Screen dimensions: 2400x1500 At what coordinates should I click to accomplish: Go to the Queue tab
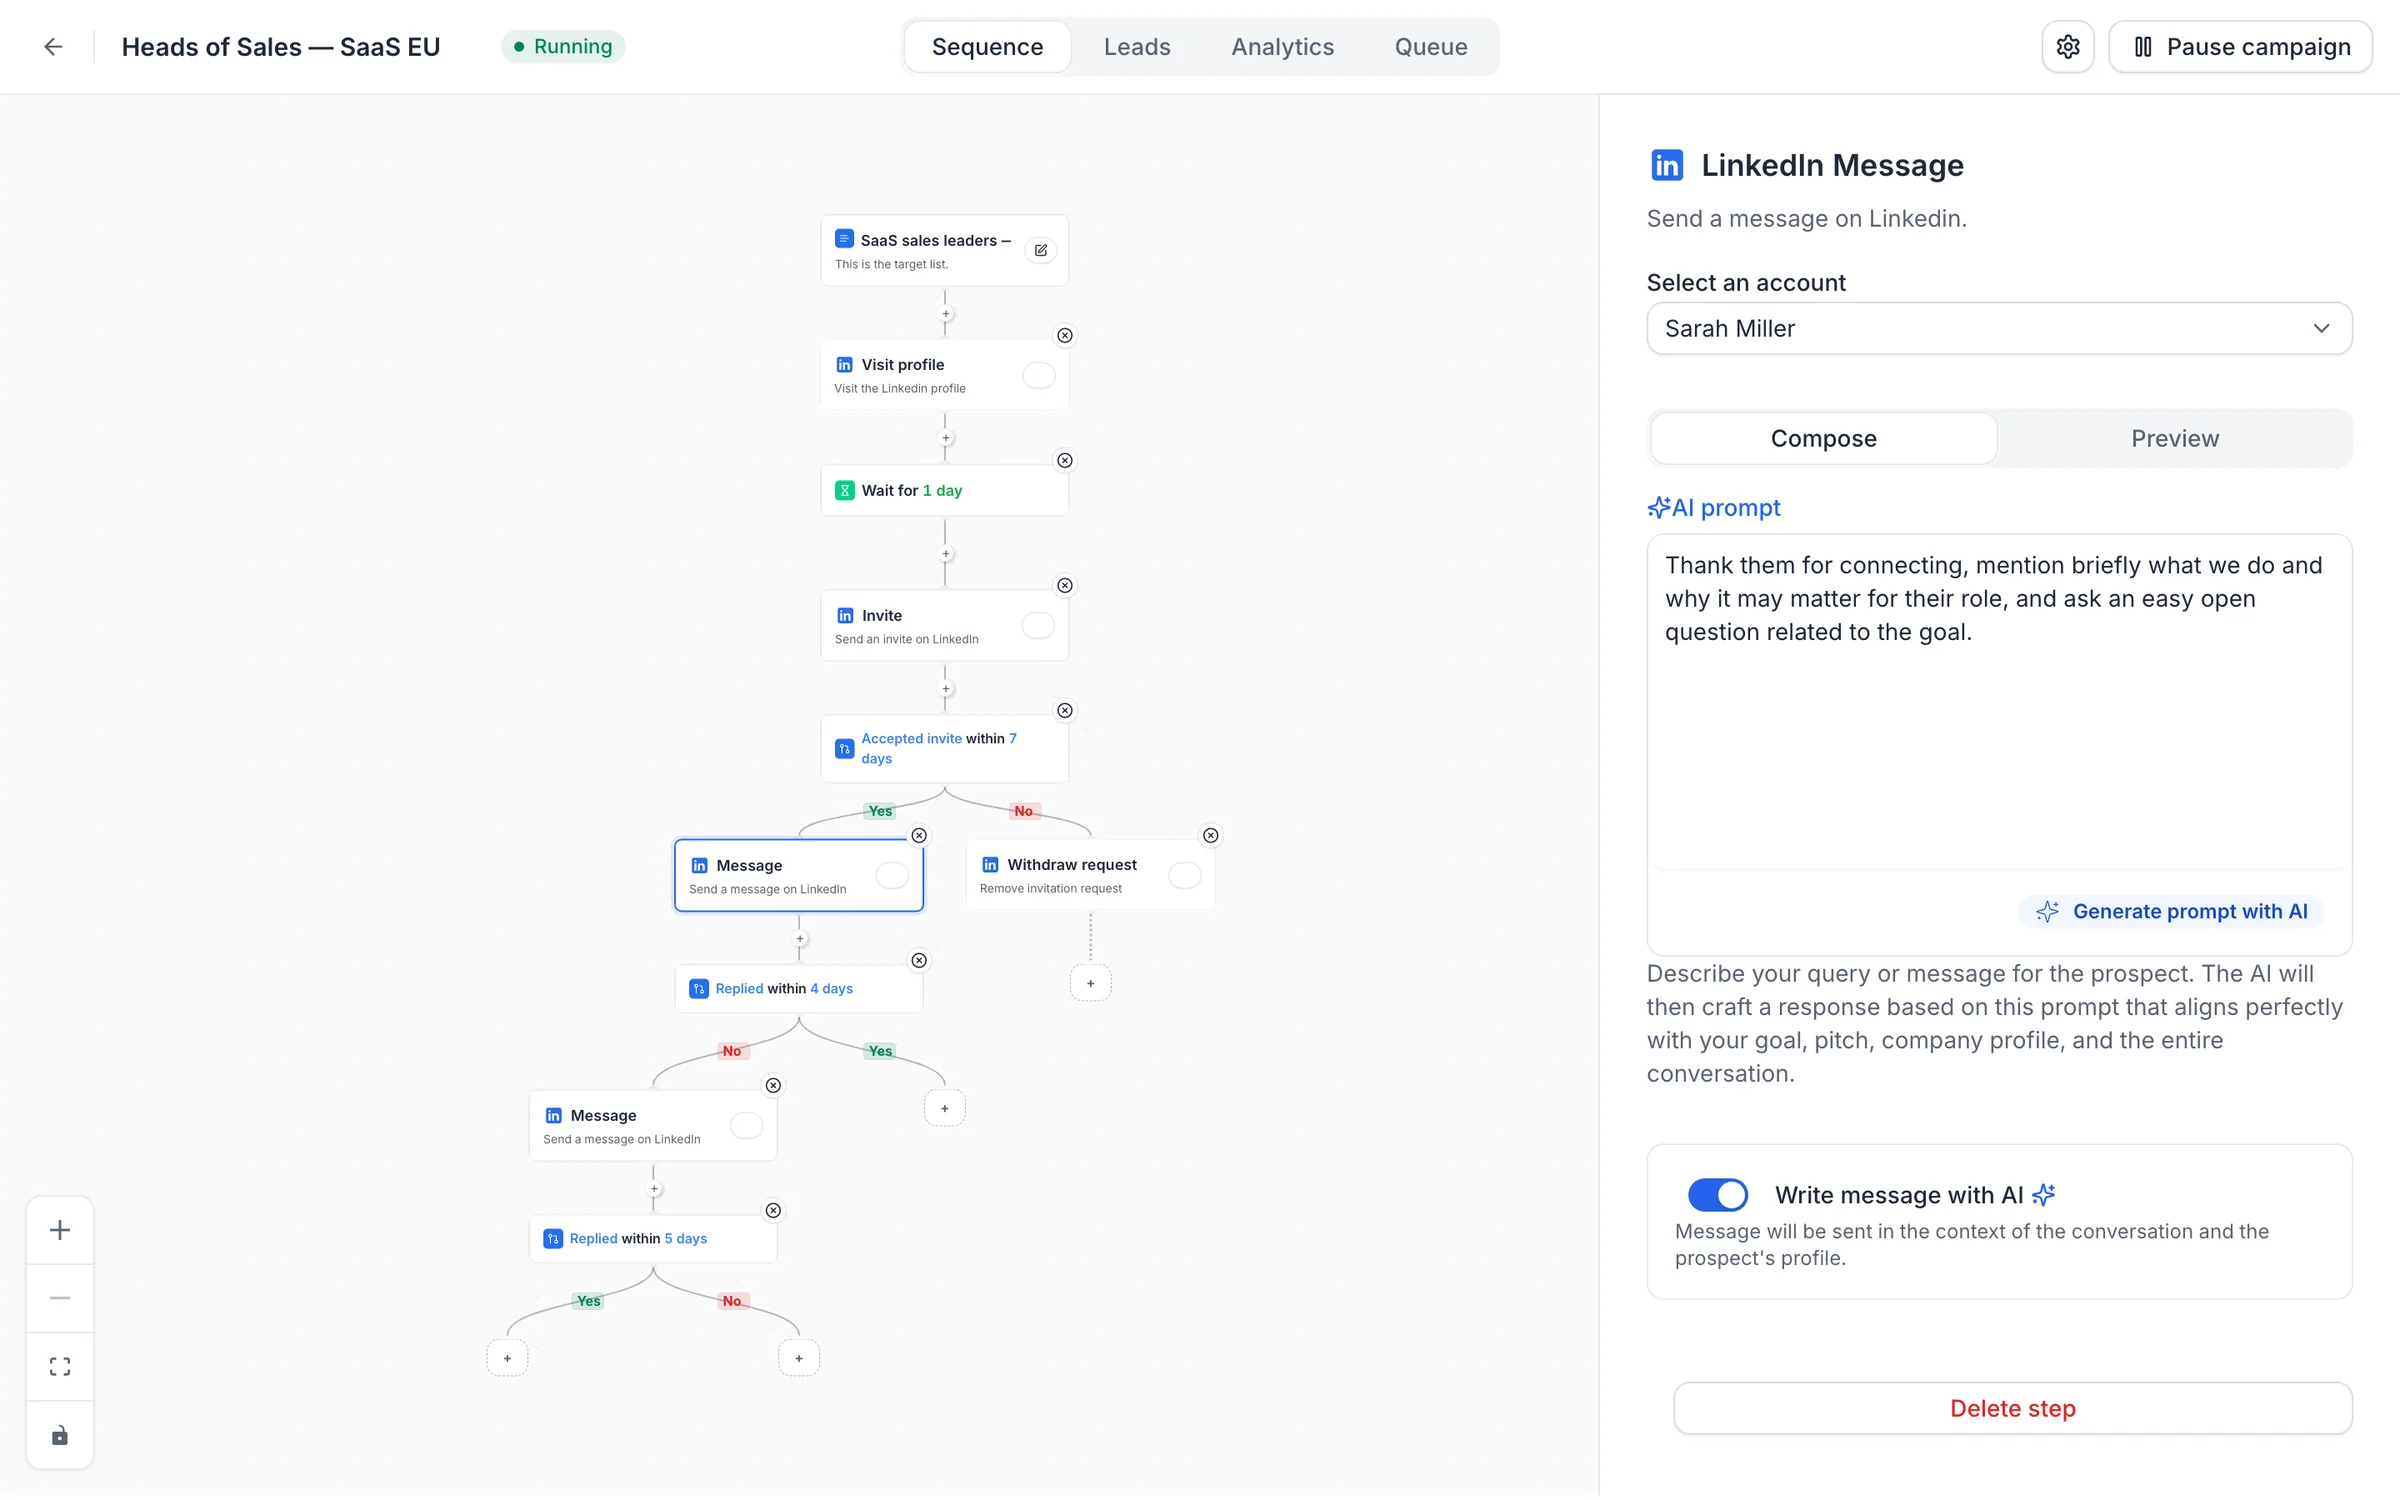pos(1431,47)
